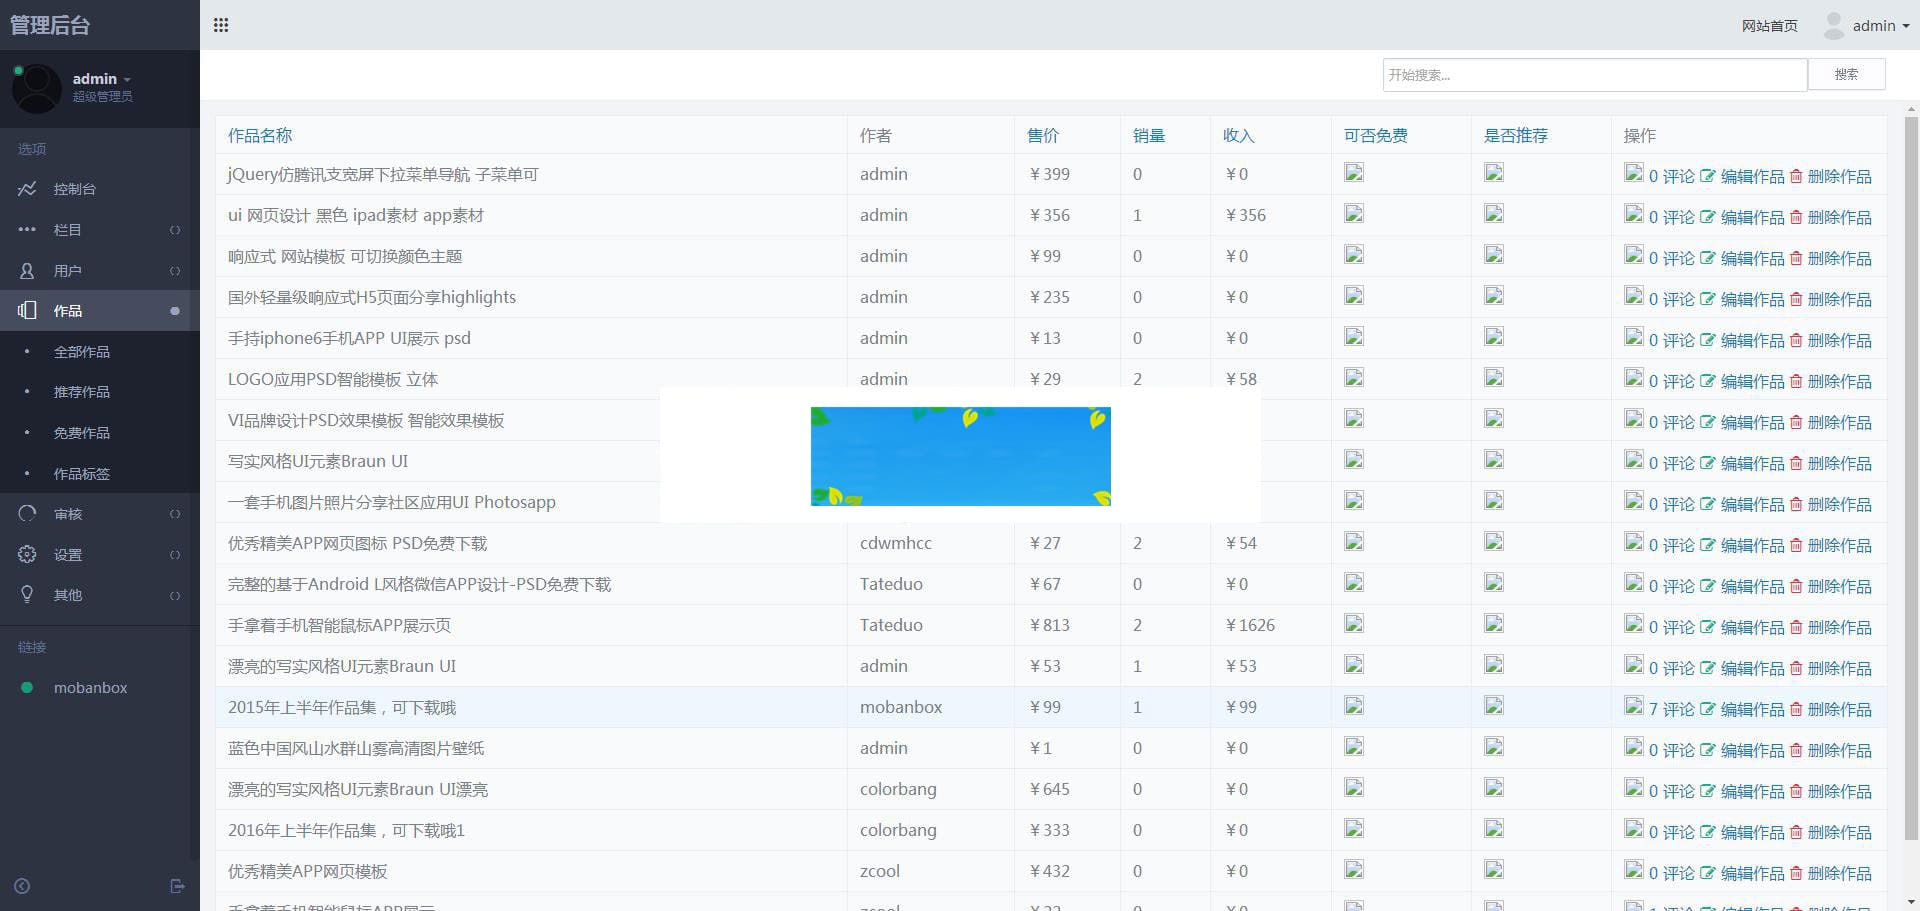This screenshot has height=911, width=1920.
Task: Select 作品标签 in the sidebar
Action: (82, 474)
